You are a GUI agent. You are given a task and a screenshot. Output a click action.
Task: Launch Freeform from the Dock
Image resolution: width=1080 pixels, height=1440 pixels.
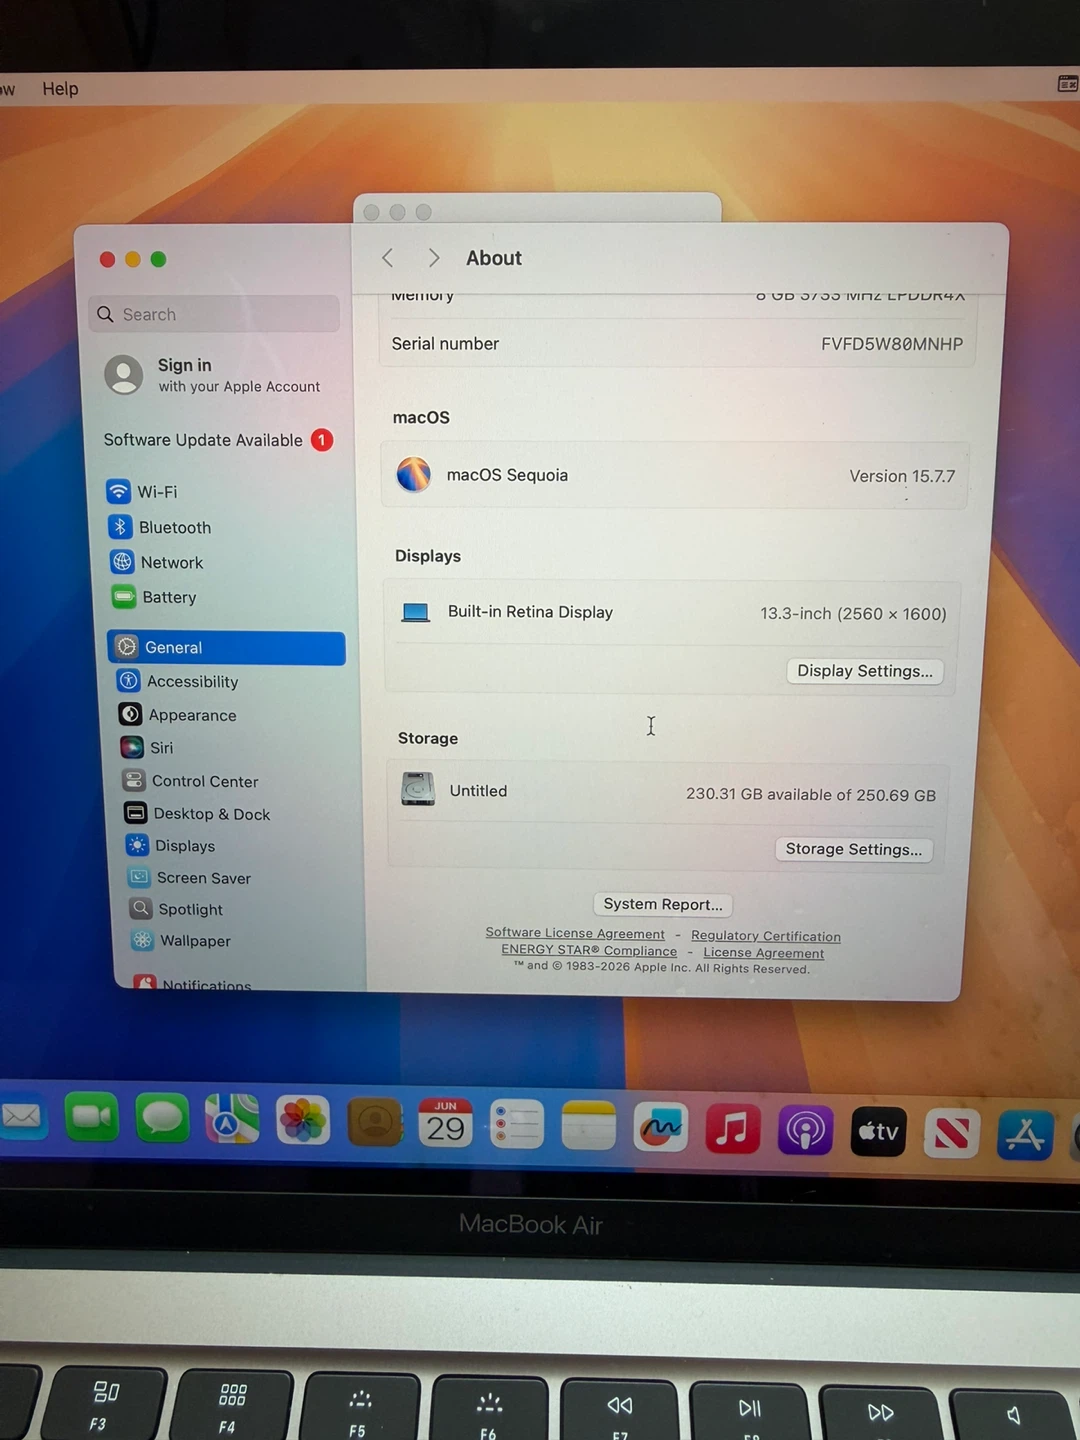pos(661,1128)
